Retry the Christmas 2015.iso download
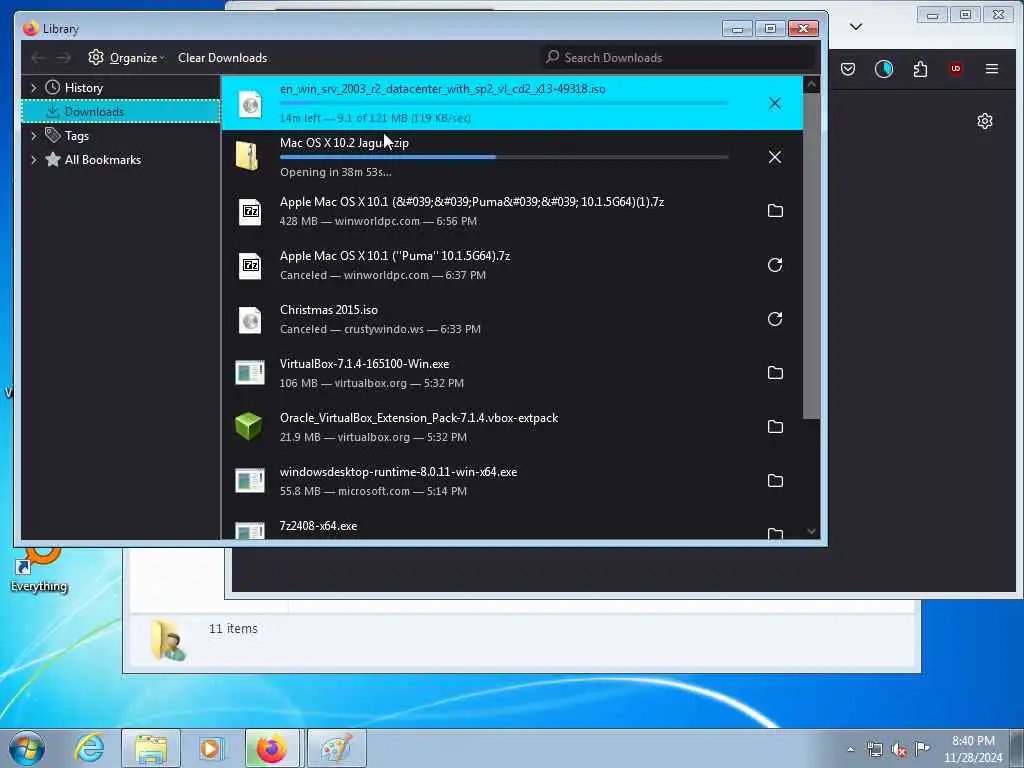Image resolution: width=1024 pixels, height=768 pixels. click(775, 319)
